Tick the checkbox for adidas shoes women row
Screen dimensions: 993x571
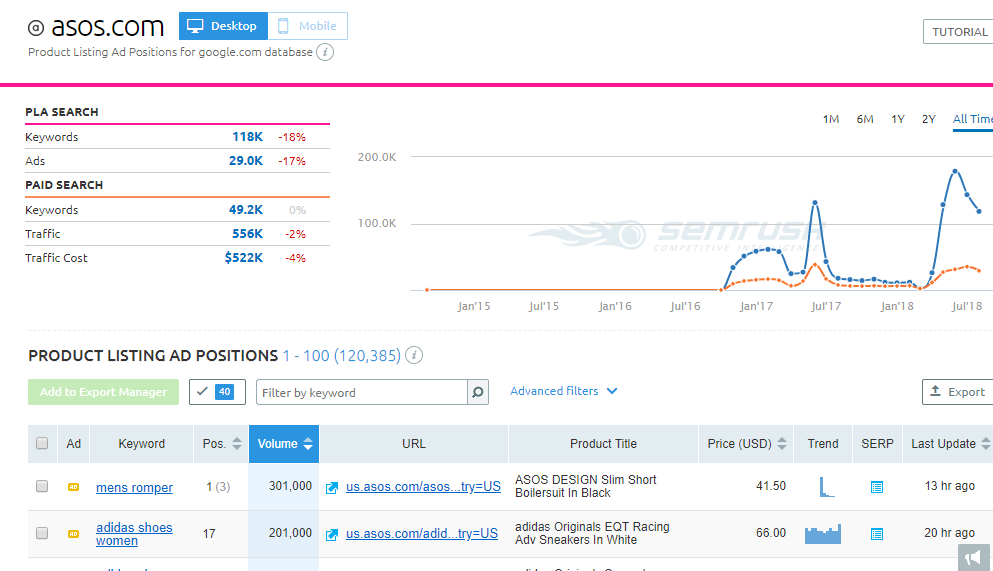[42, 533]
